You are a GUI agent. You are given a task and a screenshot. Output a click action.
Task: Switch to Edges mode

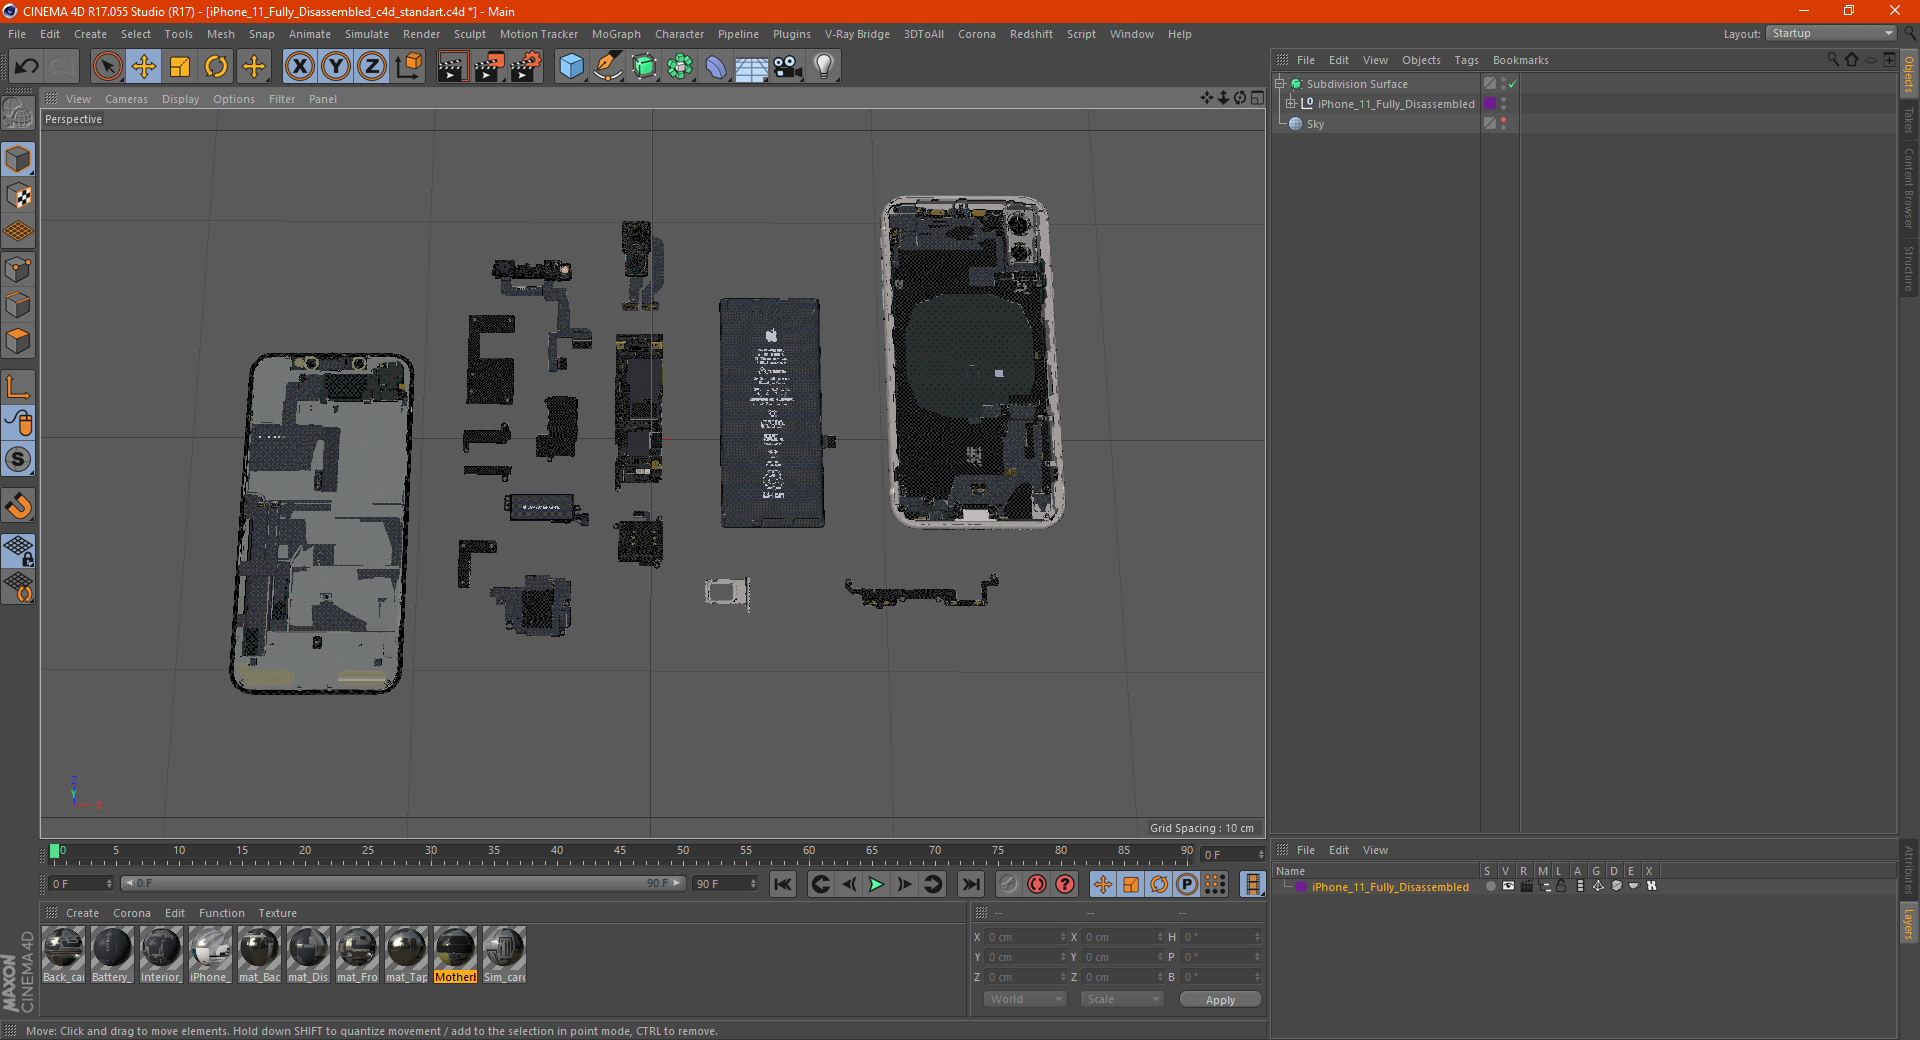pyautogui.click(x=18, y=305)
